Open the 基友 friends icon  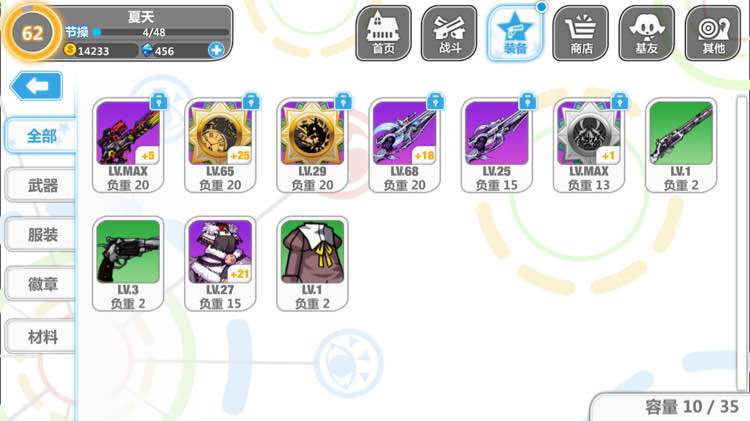(x=646, y=33)
